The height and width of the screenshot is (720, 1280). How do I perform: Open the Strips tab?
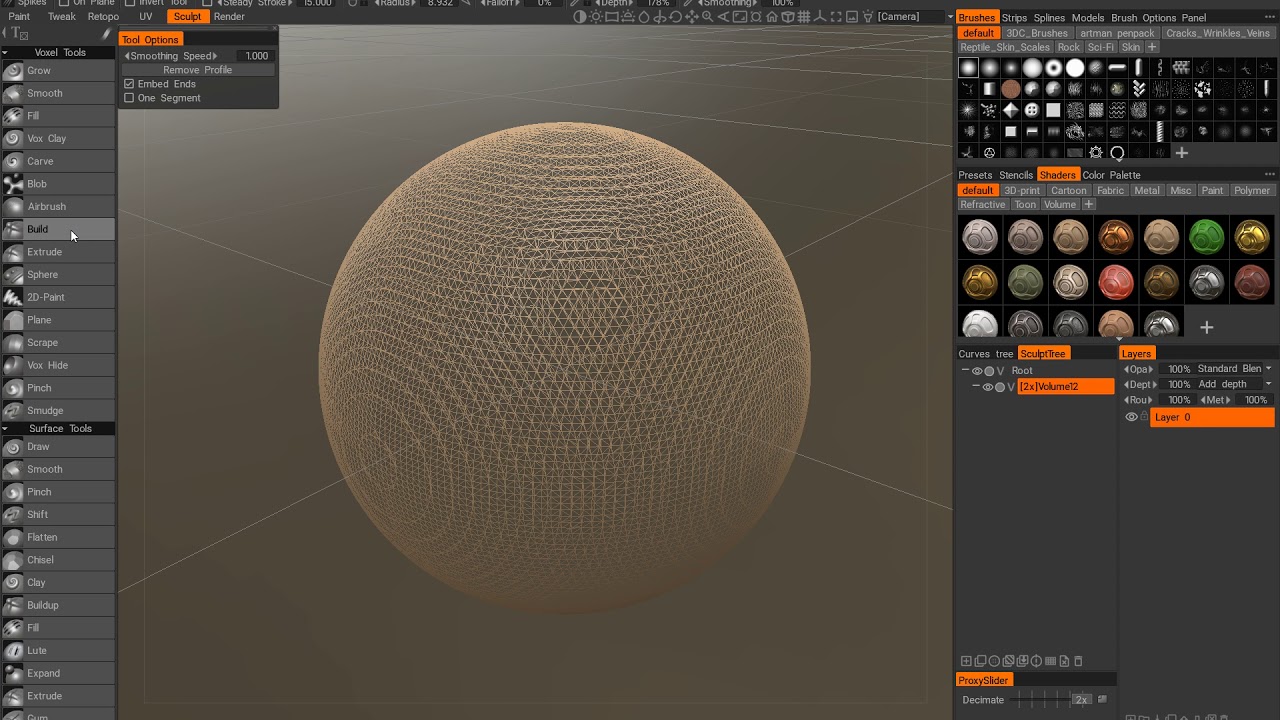pyautogui.click(x=1014, y=18)
